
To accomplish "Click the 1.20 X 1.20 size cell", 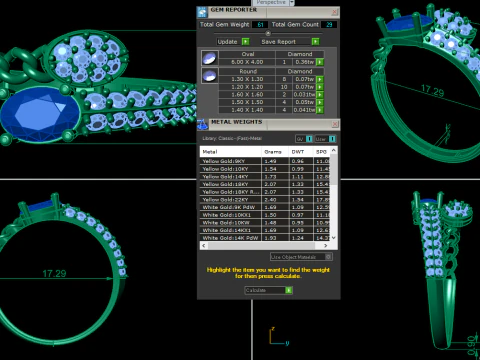I will tap(247, 87).
